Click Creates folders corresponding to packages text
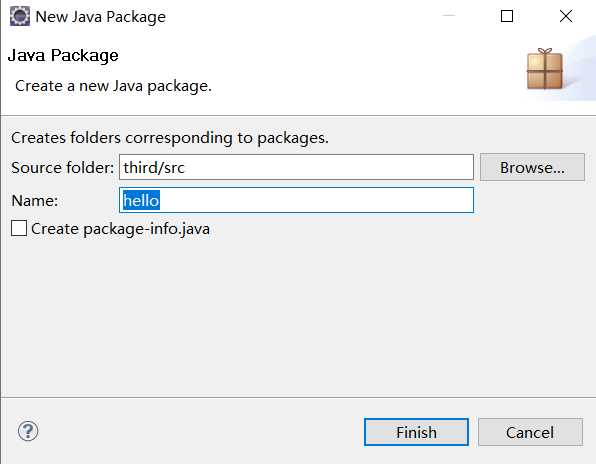The height and width of the screenshot is (464, 596). (170, 138)
